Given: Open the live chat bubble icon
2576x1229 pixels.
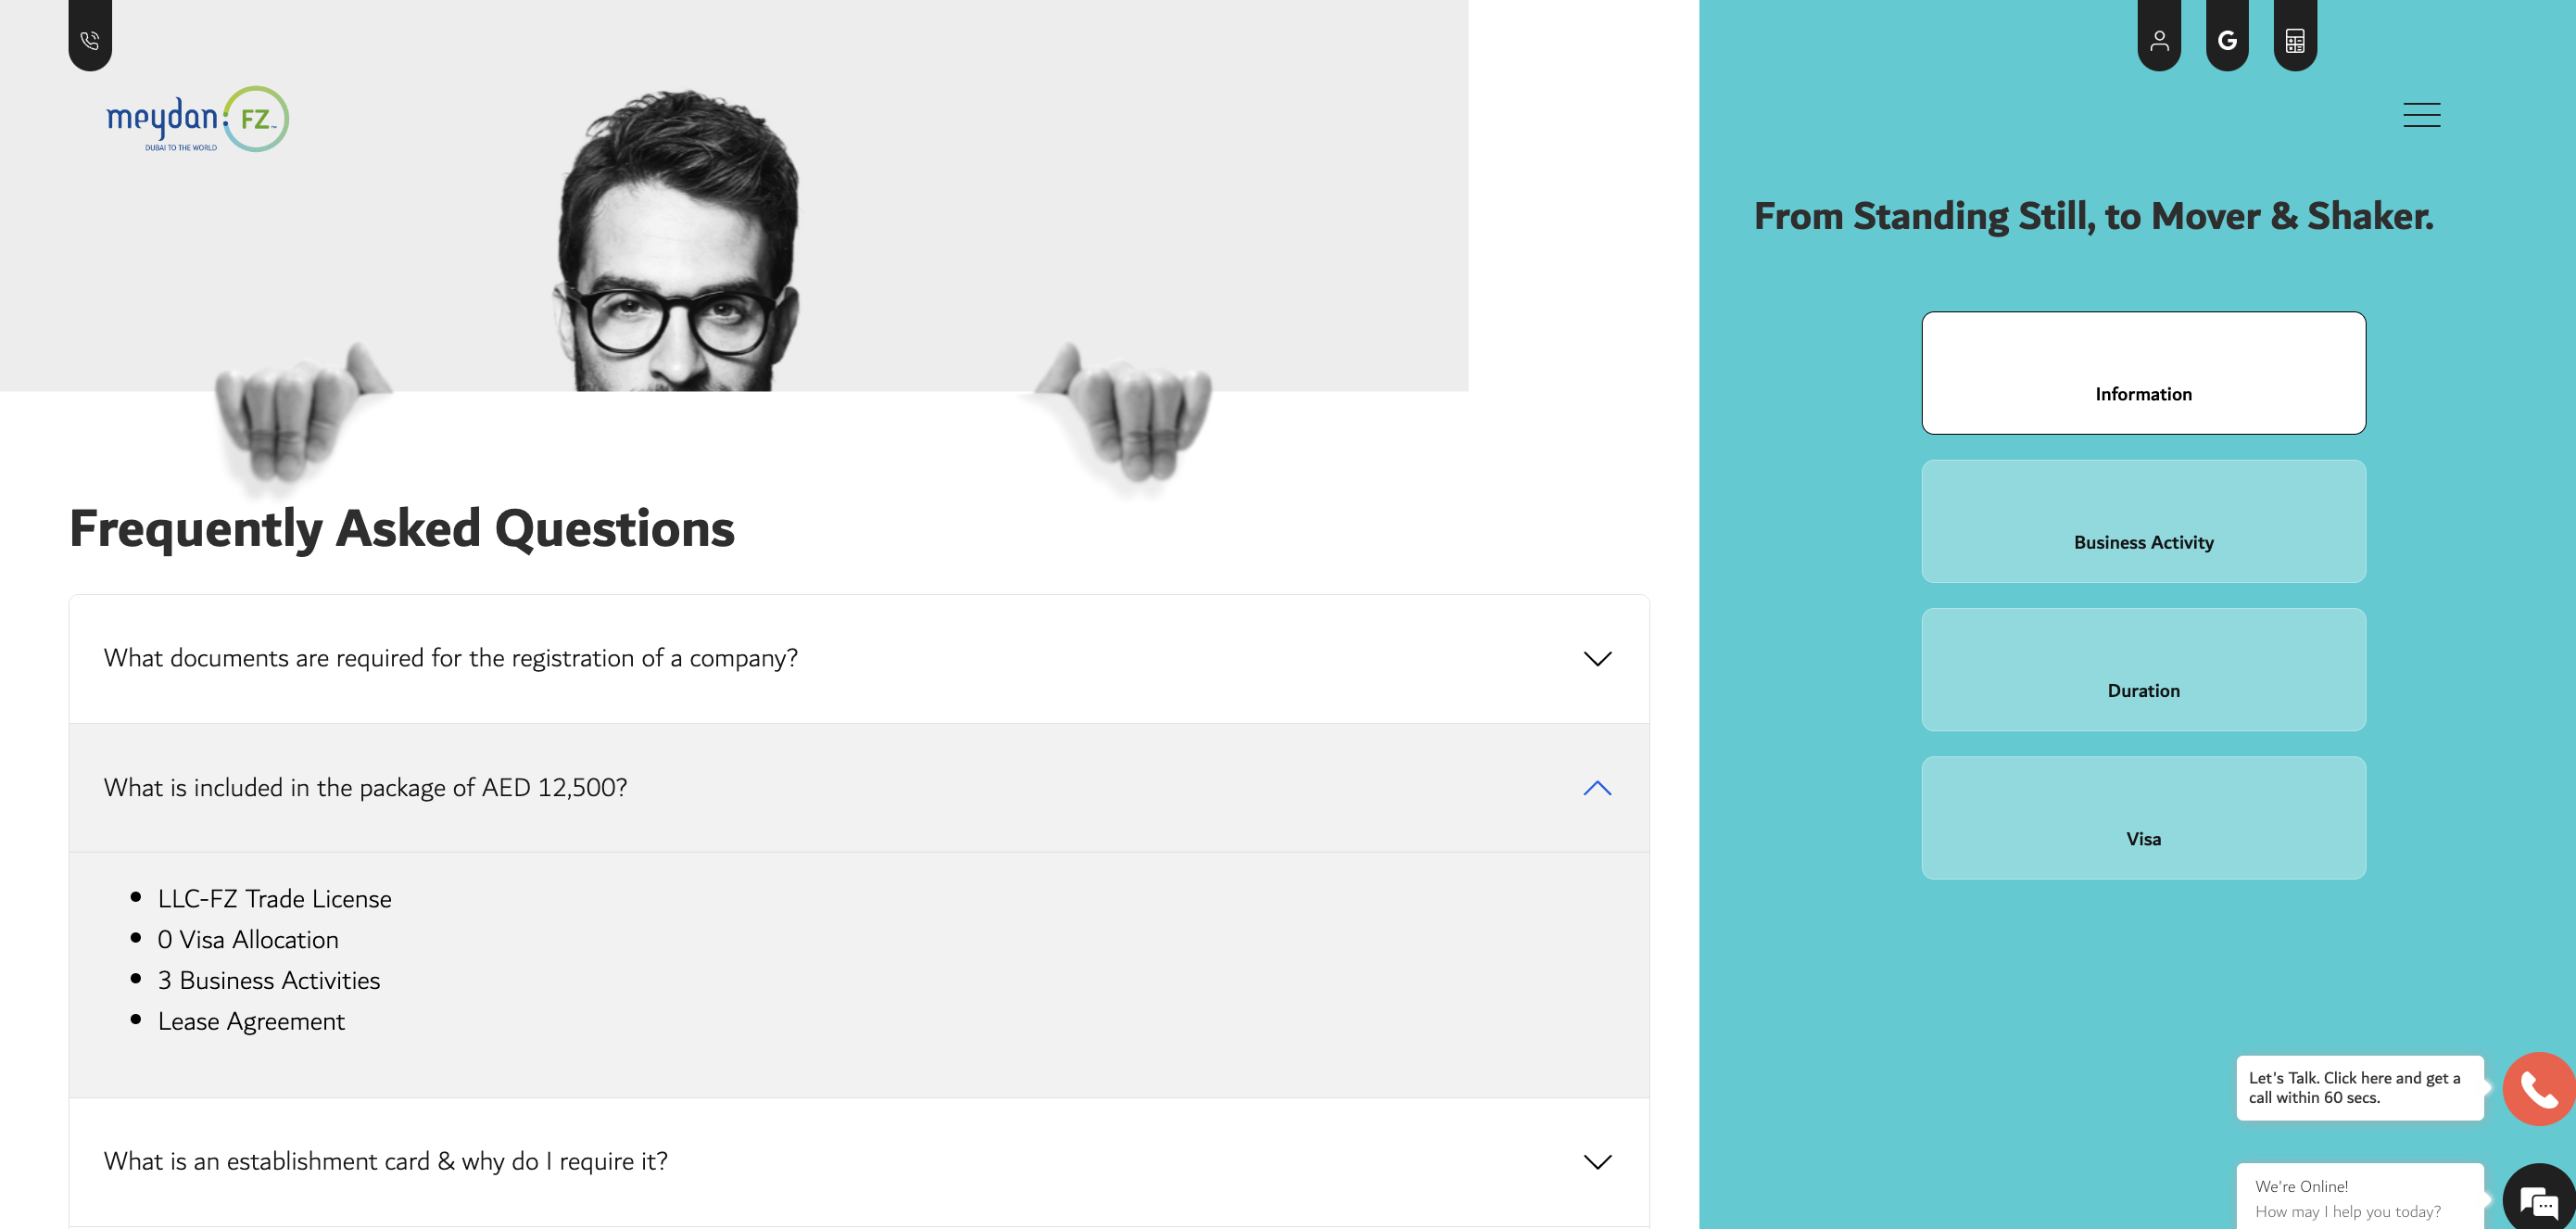Looking at the screenshot, I should (x=2539, y=1198).
